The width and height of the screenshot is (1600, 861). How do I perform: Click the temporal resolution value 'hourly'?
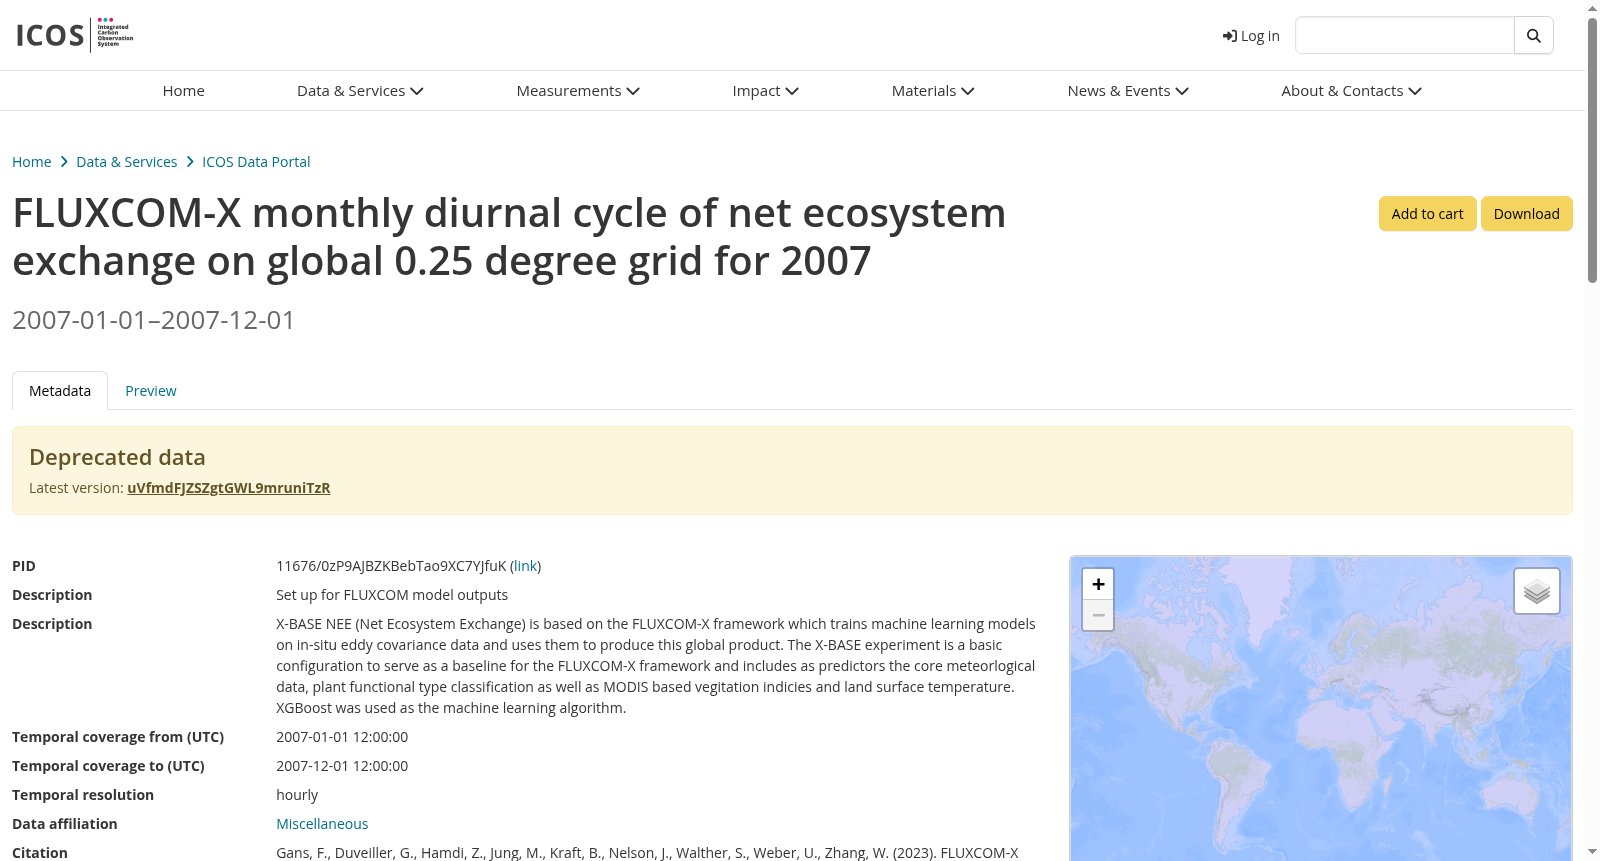(297, 795)
